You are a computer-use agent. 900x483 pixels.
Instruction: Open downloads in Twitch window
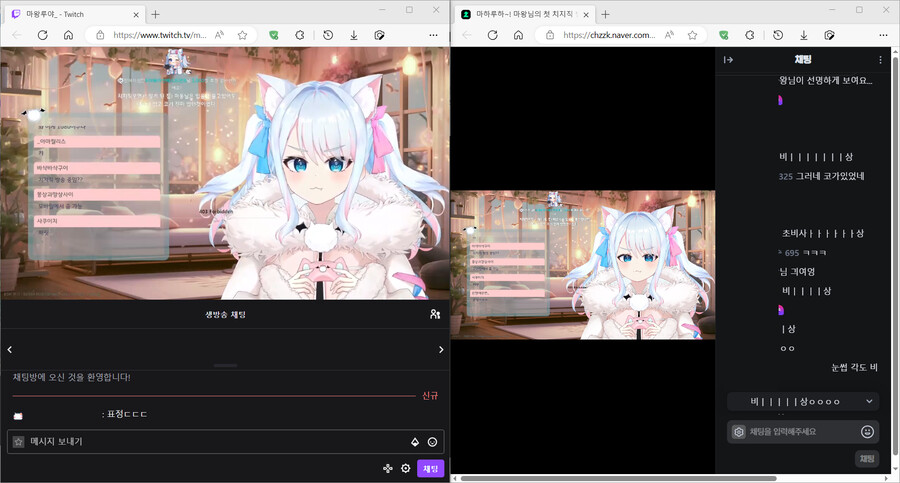[354, 35]
